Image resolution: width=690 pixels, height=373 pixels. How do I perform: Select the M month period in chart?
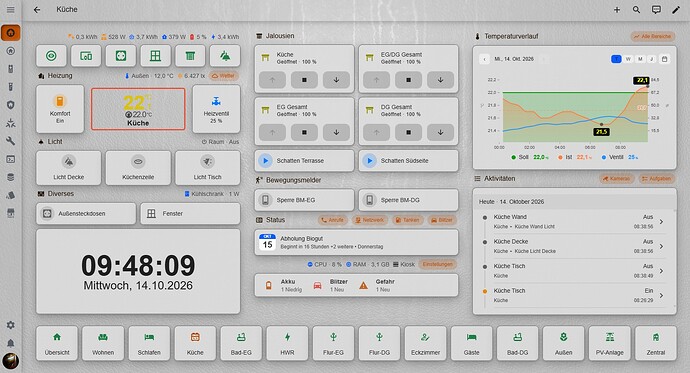[x=640, y=59]
